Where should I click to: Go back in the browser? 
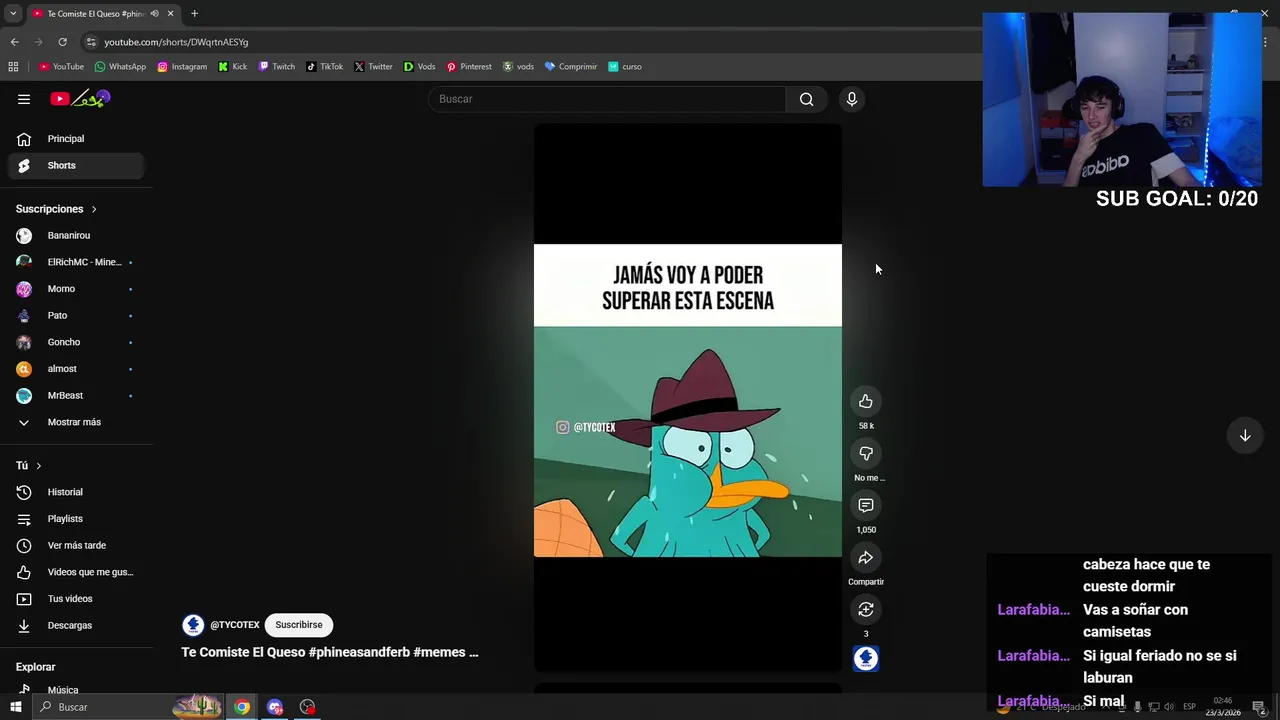click(14, 42)
